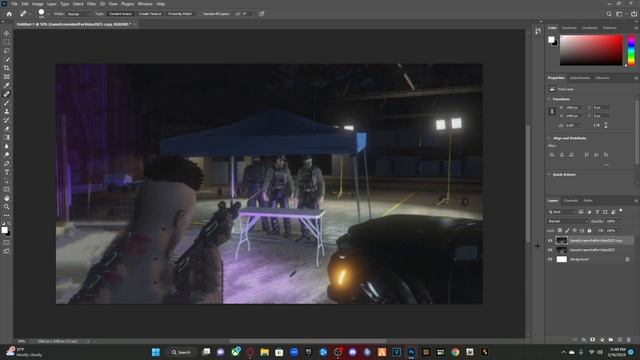
Task: Select the Rectangular Marquee tool
Action: [x=7, y=42]
